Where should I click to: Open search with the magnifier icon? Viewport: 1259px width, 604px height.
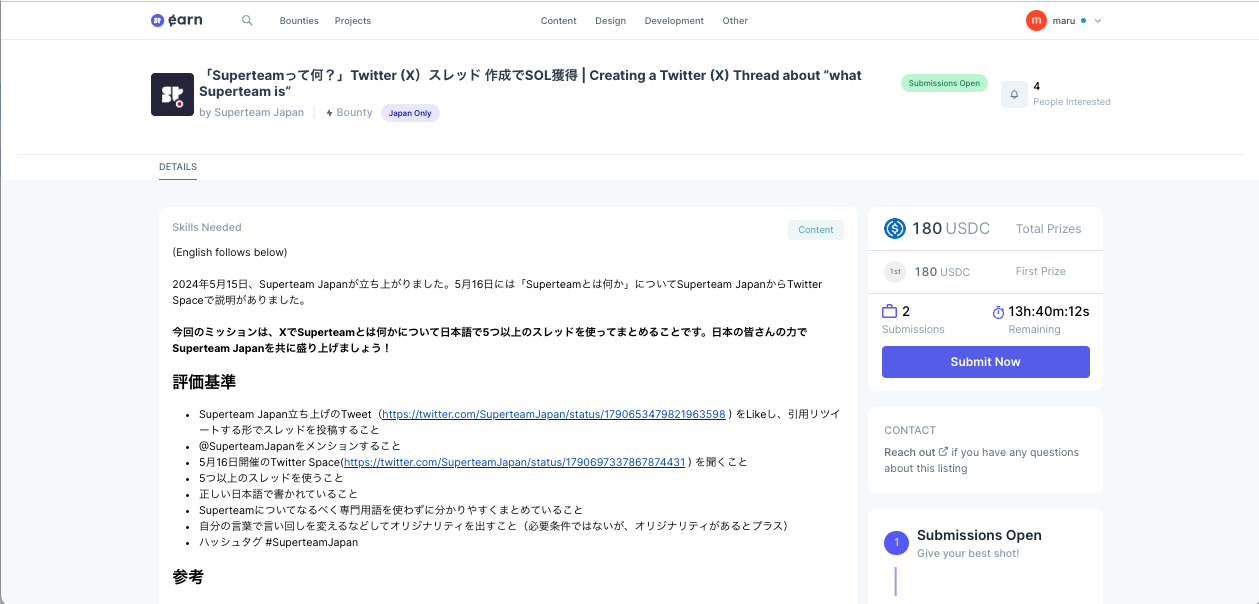[247, 20]
